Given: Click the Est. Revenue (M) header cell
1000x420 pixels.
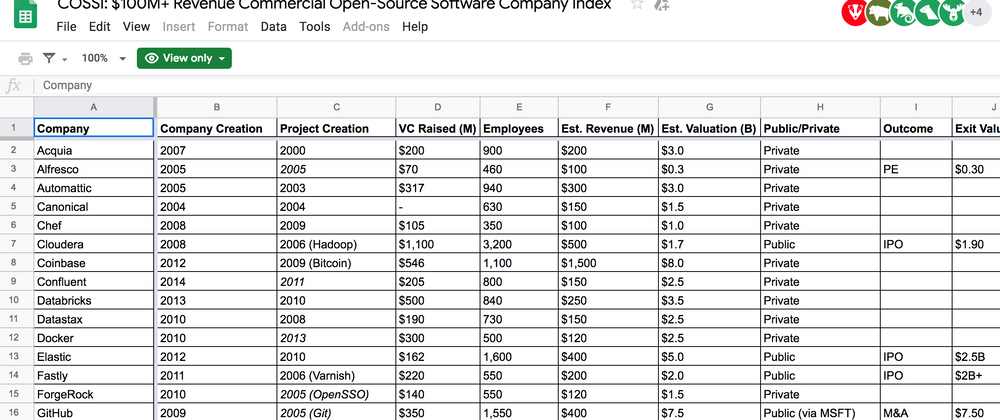Looking at the screenshot, I should (608, 128).
